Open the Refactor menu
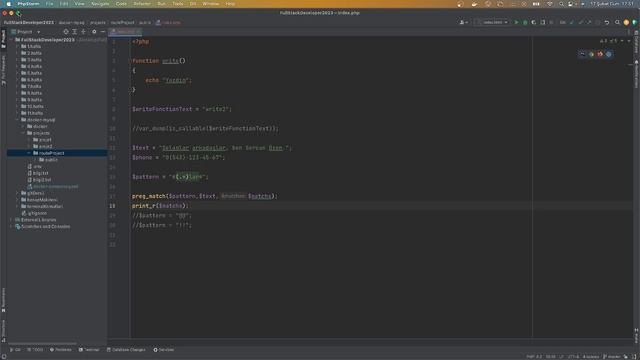The height and width of the screenshot is (360, 640). pyautogui.click(x=142, y=4)
